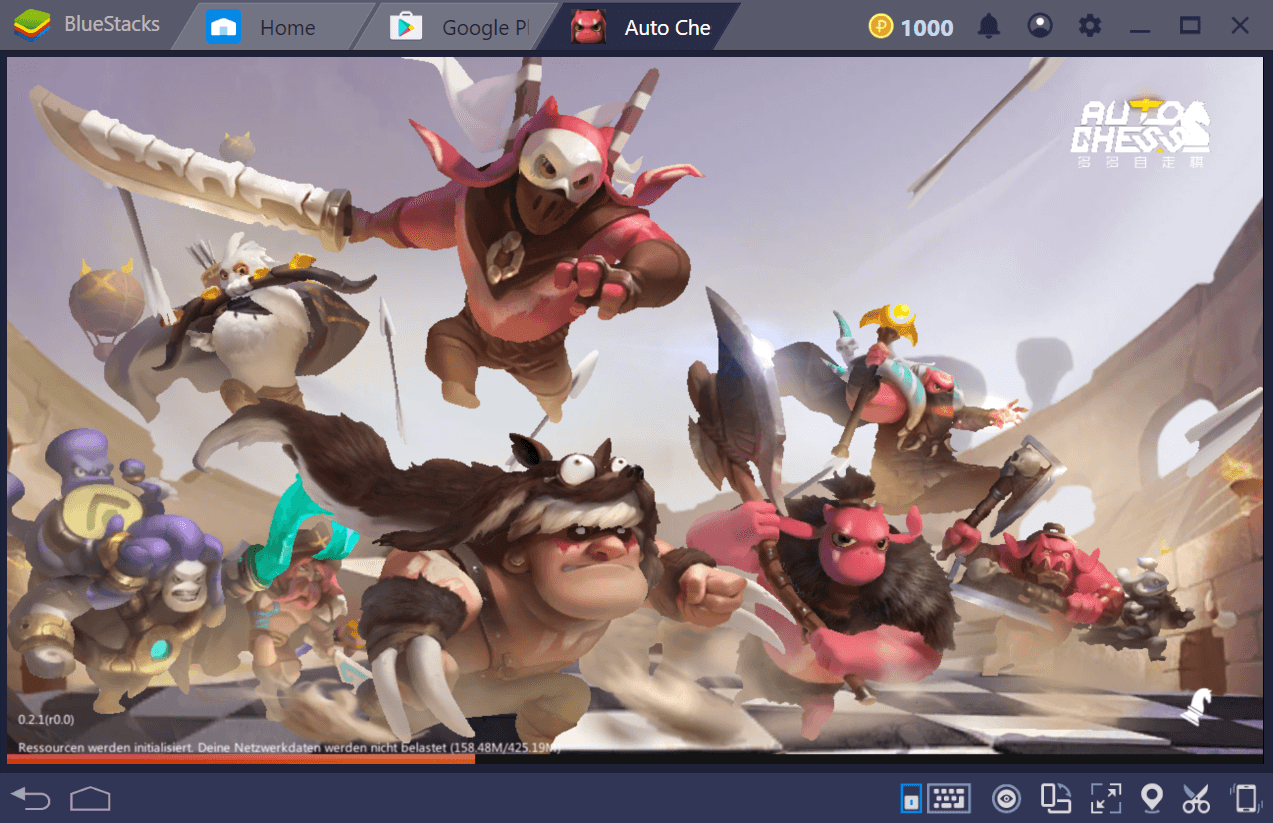Viewport: 1273px width, 823px height.
Task: Open the user account icon
Action: click(1040, 26)
